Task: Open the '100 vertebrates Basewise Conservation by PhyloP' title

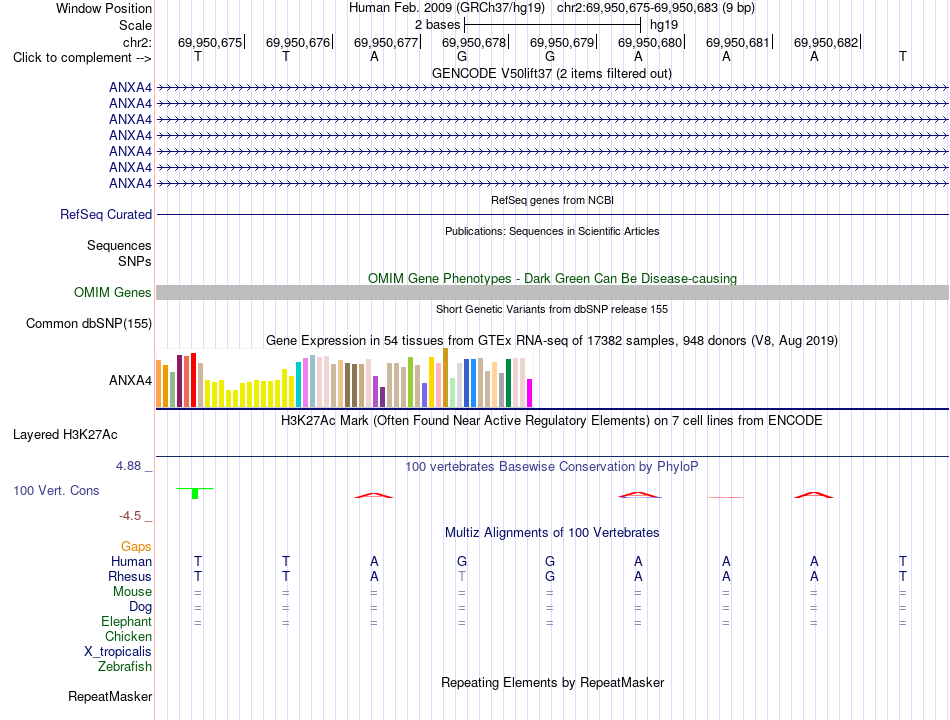Action: click(x=552, y=467)
